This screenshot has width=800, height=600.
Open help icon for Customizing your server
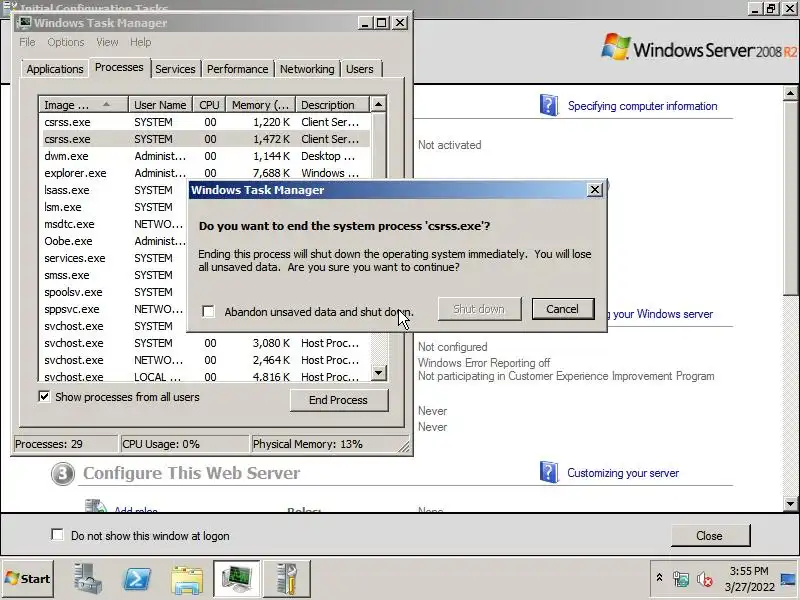click(549, 472)
